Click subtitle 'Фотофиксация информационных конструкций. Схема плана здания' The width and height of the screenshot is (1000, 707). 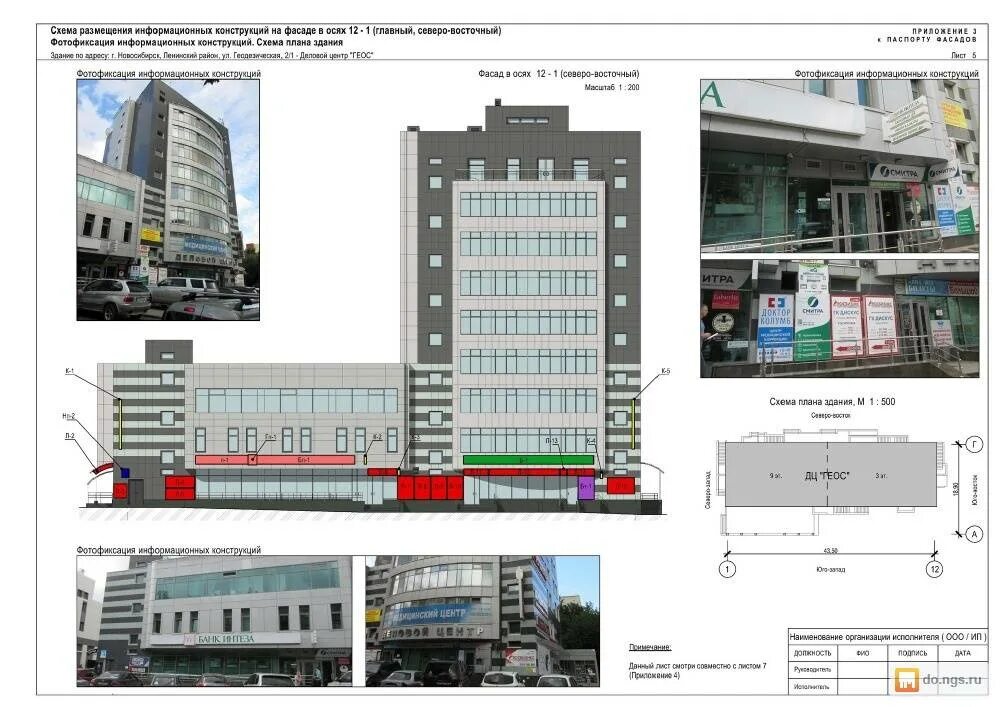click(x=196, y=43)
